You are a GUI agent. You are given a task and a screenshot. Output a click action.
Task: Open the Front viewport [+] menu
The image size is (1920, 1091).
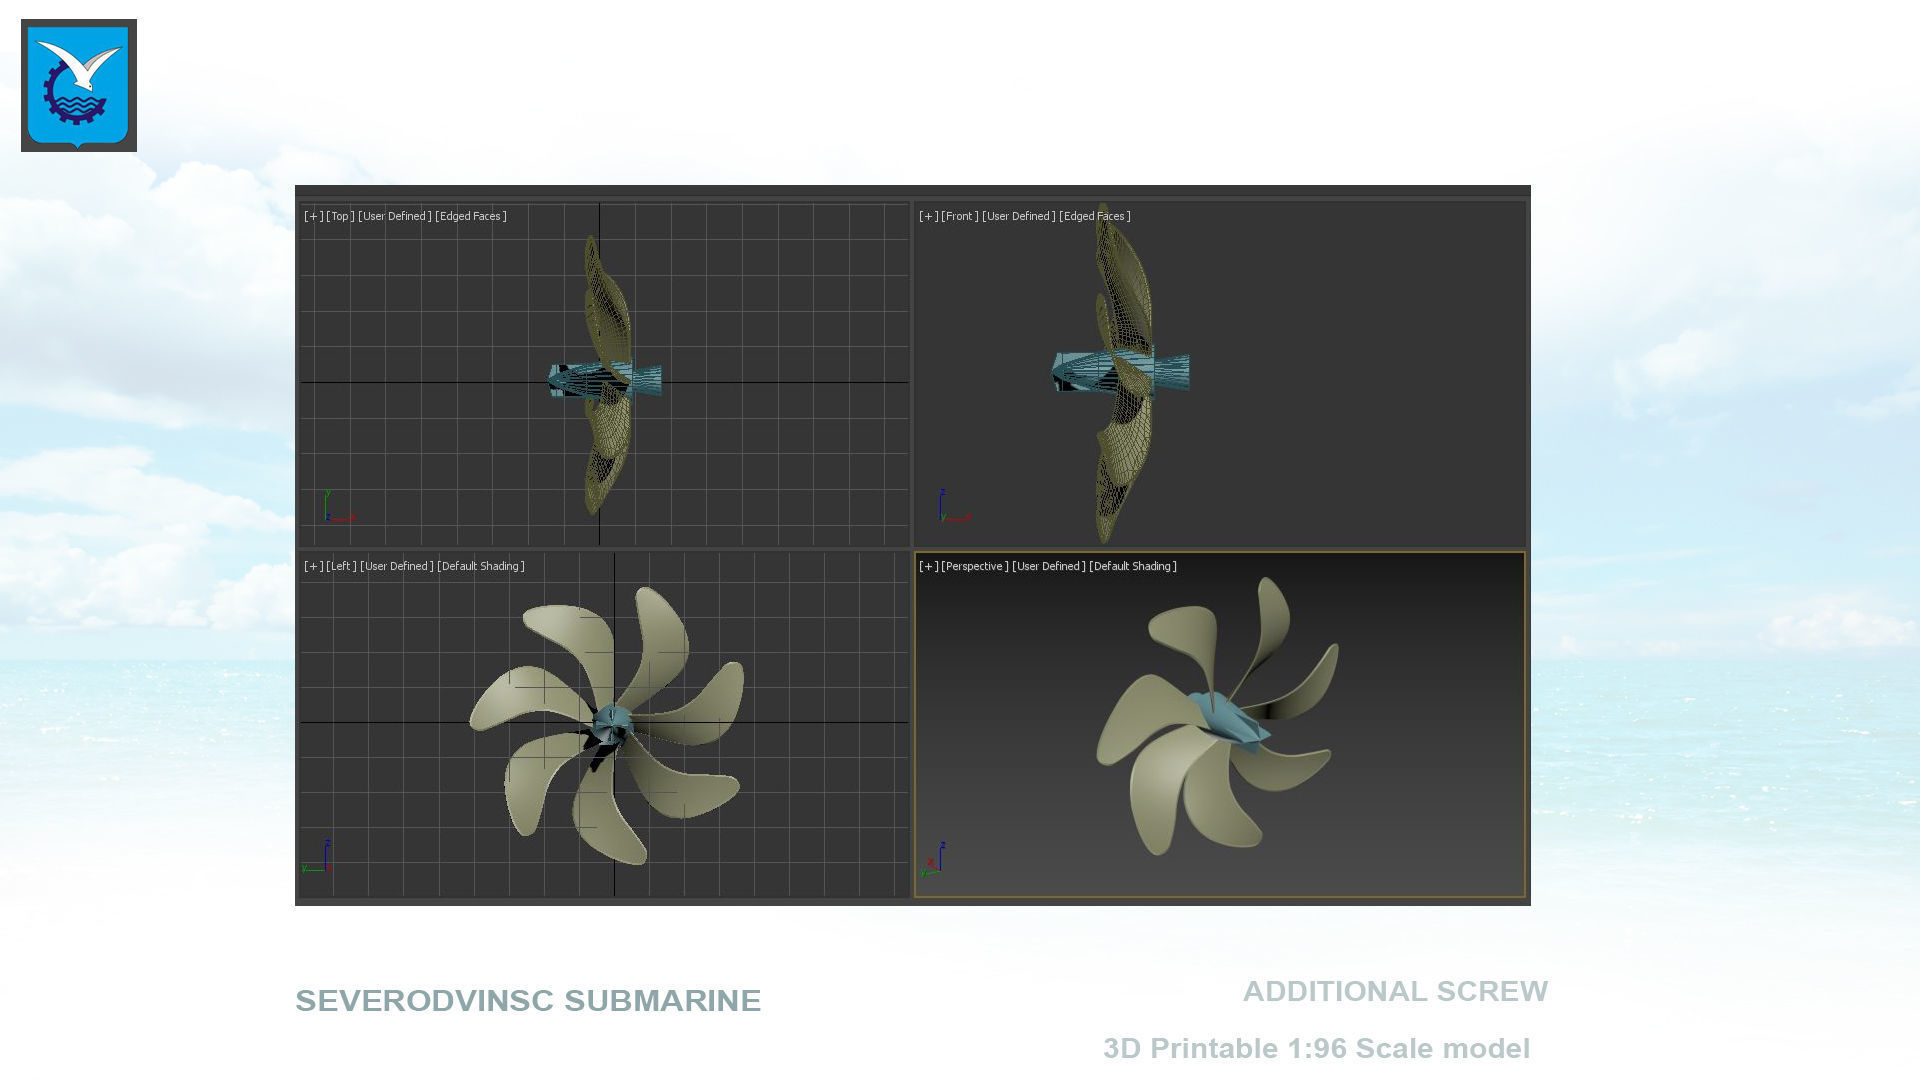point(928,216)
